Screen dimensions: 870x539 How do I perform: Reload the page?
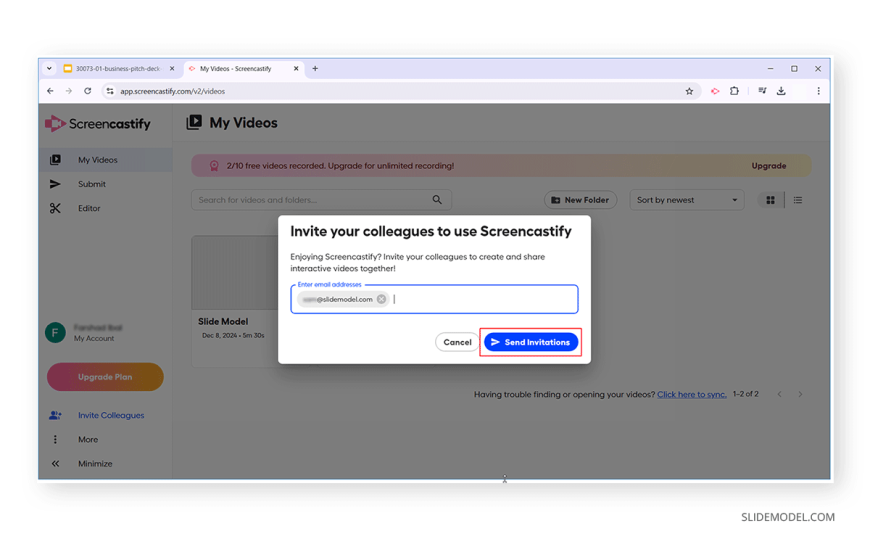coord(88,91)
